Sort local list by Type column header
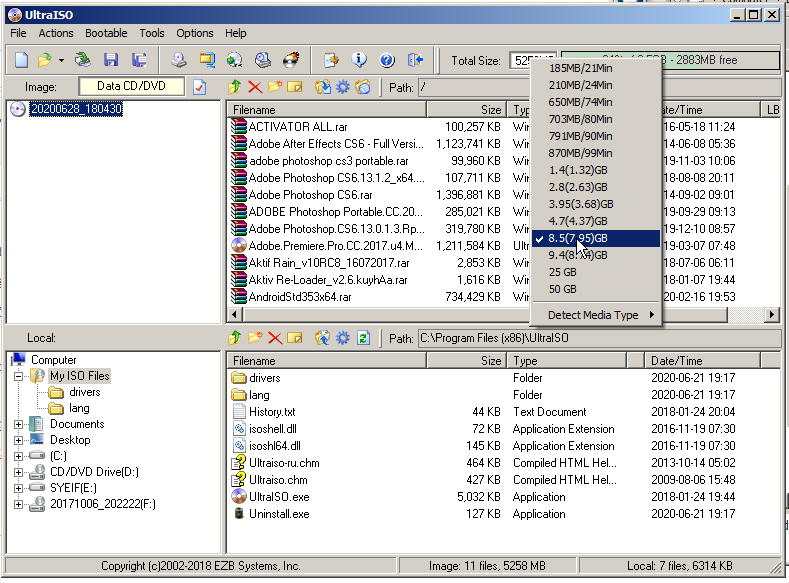Screen dimensions: 789x583 click(x=567, y=361)
